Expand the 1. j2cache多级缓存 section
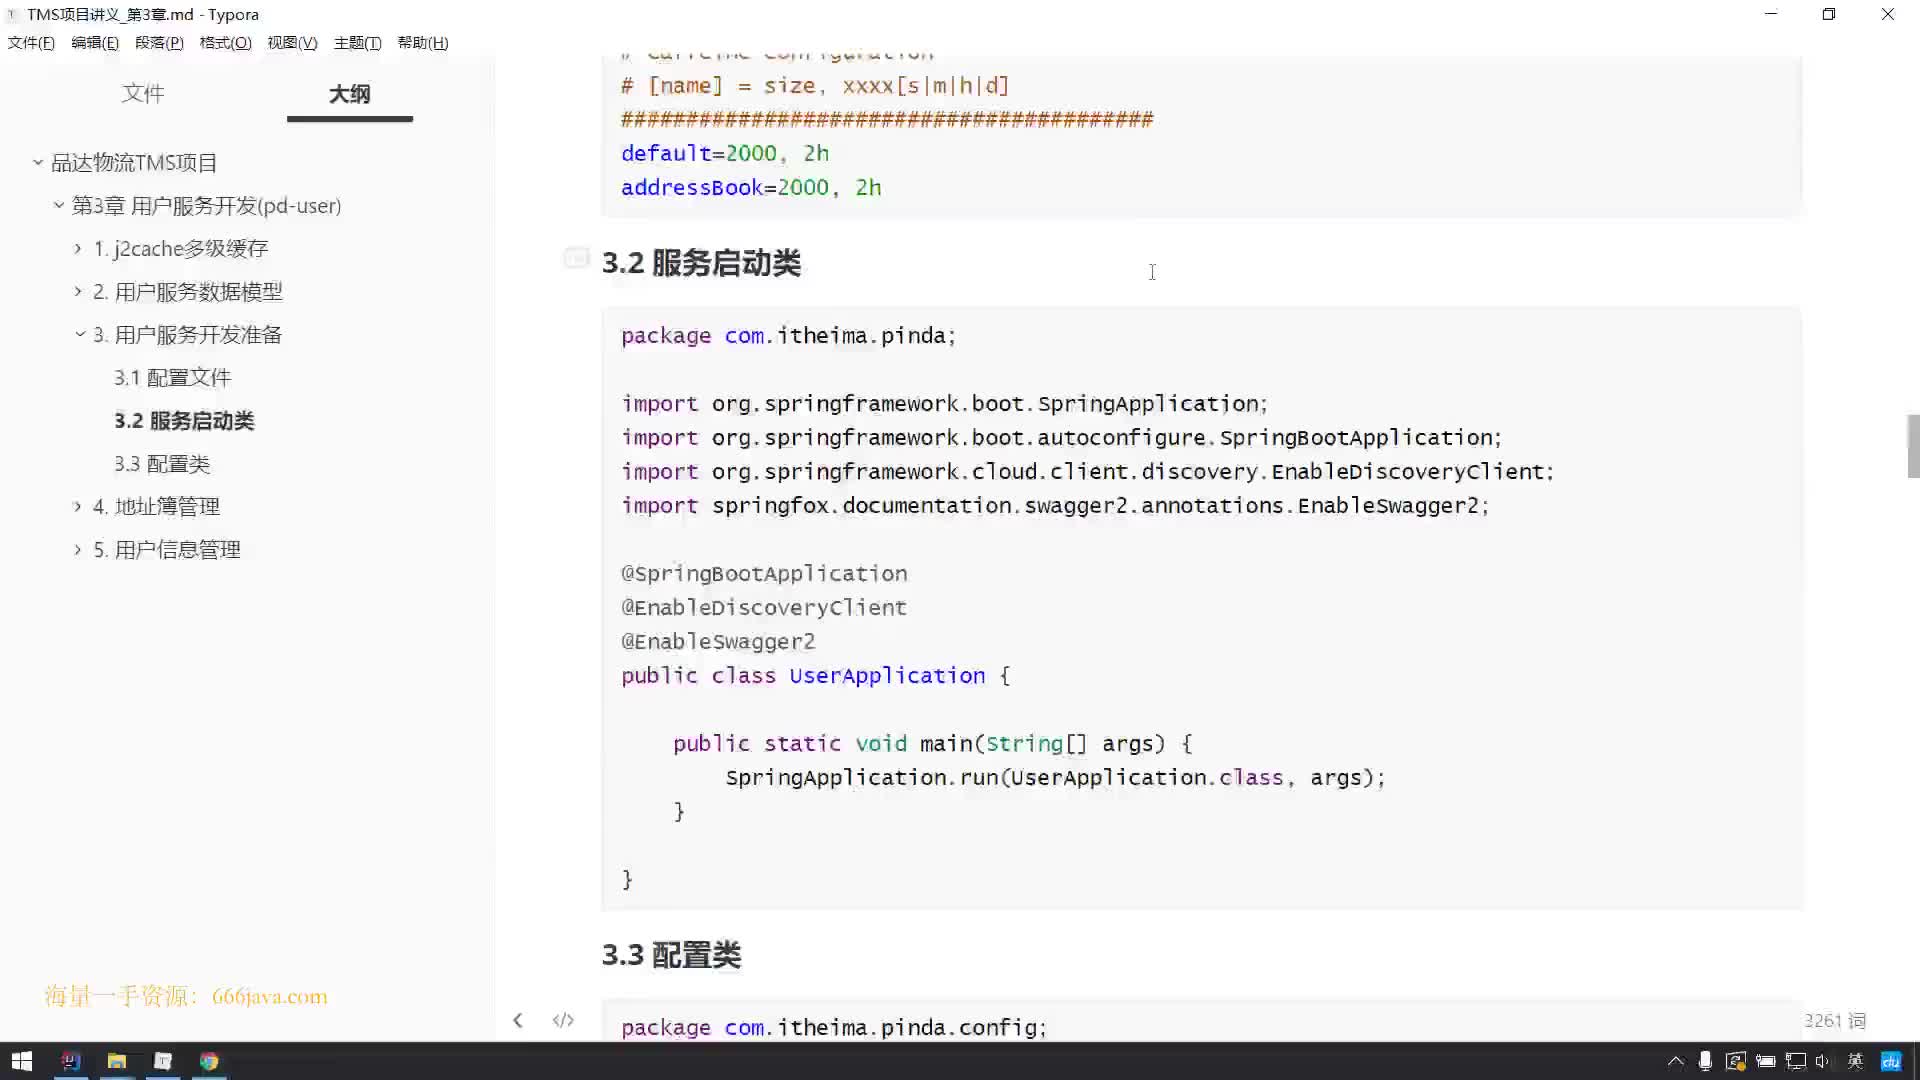 click(78, 248)
